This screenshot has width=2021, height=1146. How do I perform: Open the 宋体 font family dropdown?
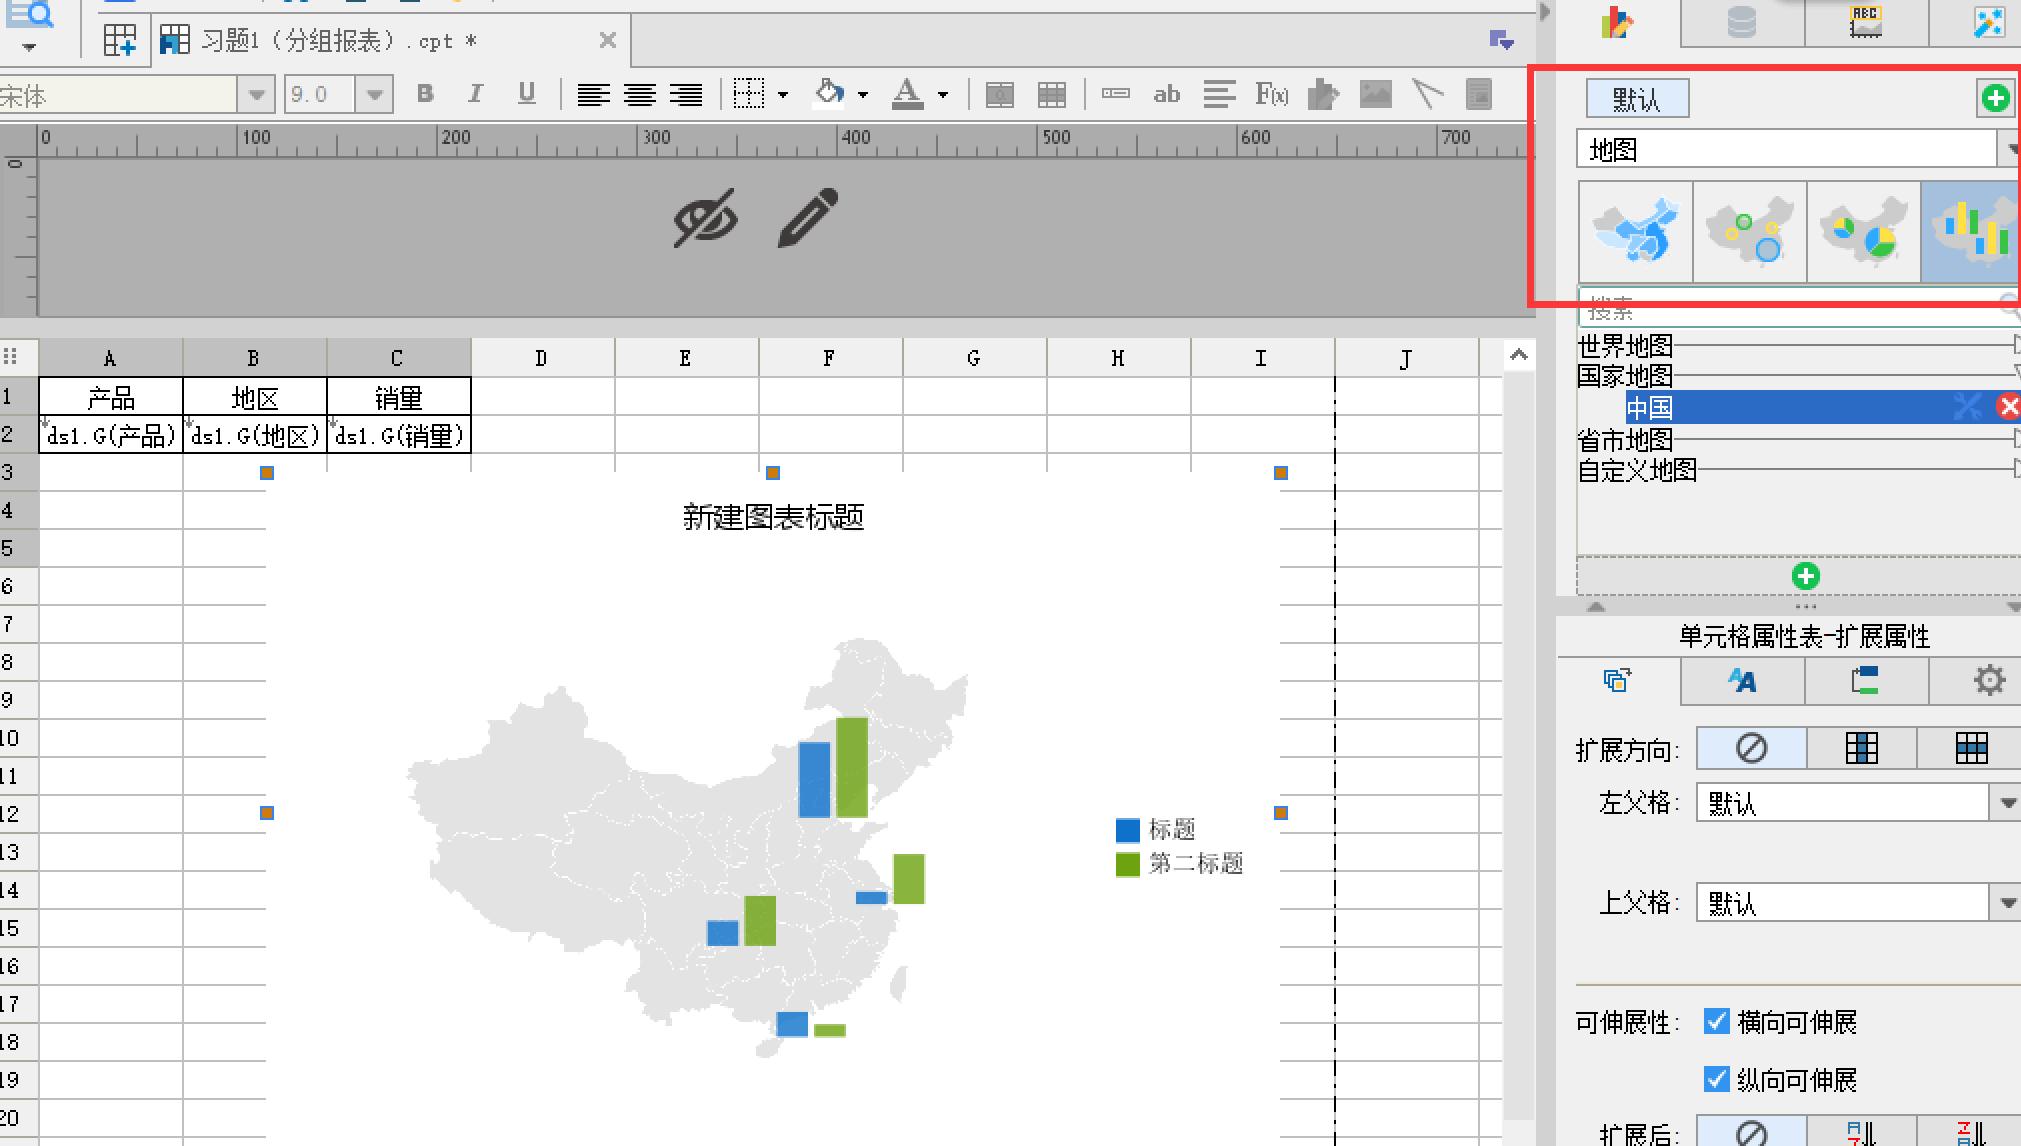tap(257, 94)
